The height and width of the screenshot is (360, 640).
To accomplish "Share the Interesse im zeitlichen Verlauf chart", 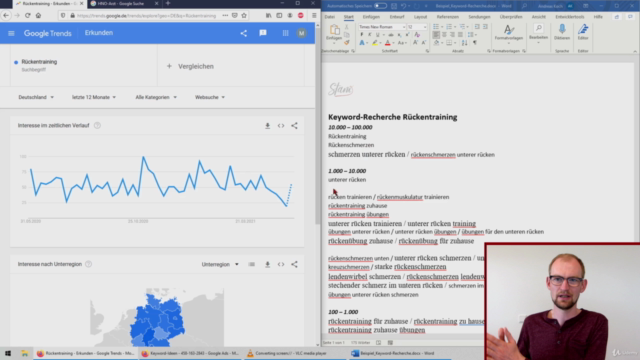I will 294,126.
